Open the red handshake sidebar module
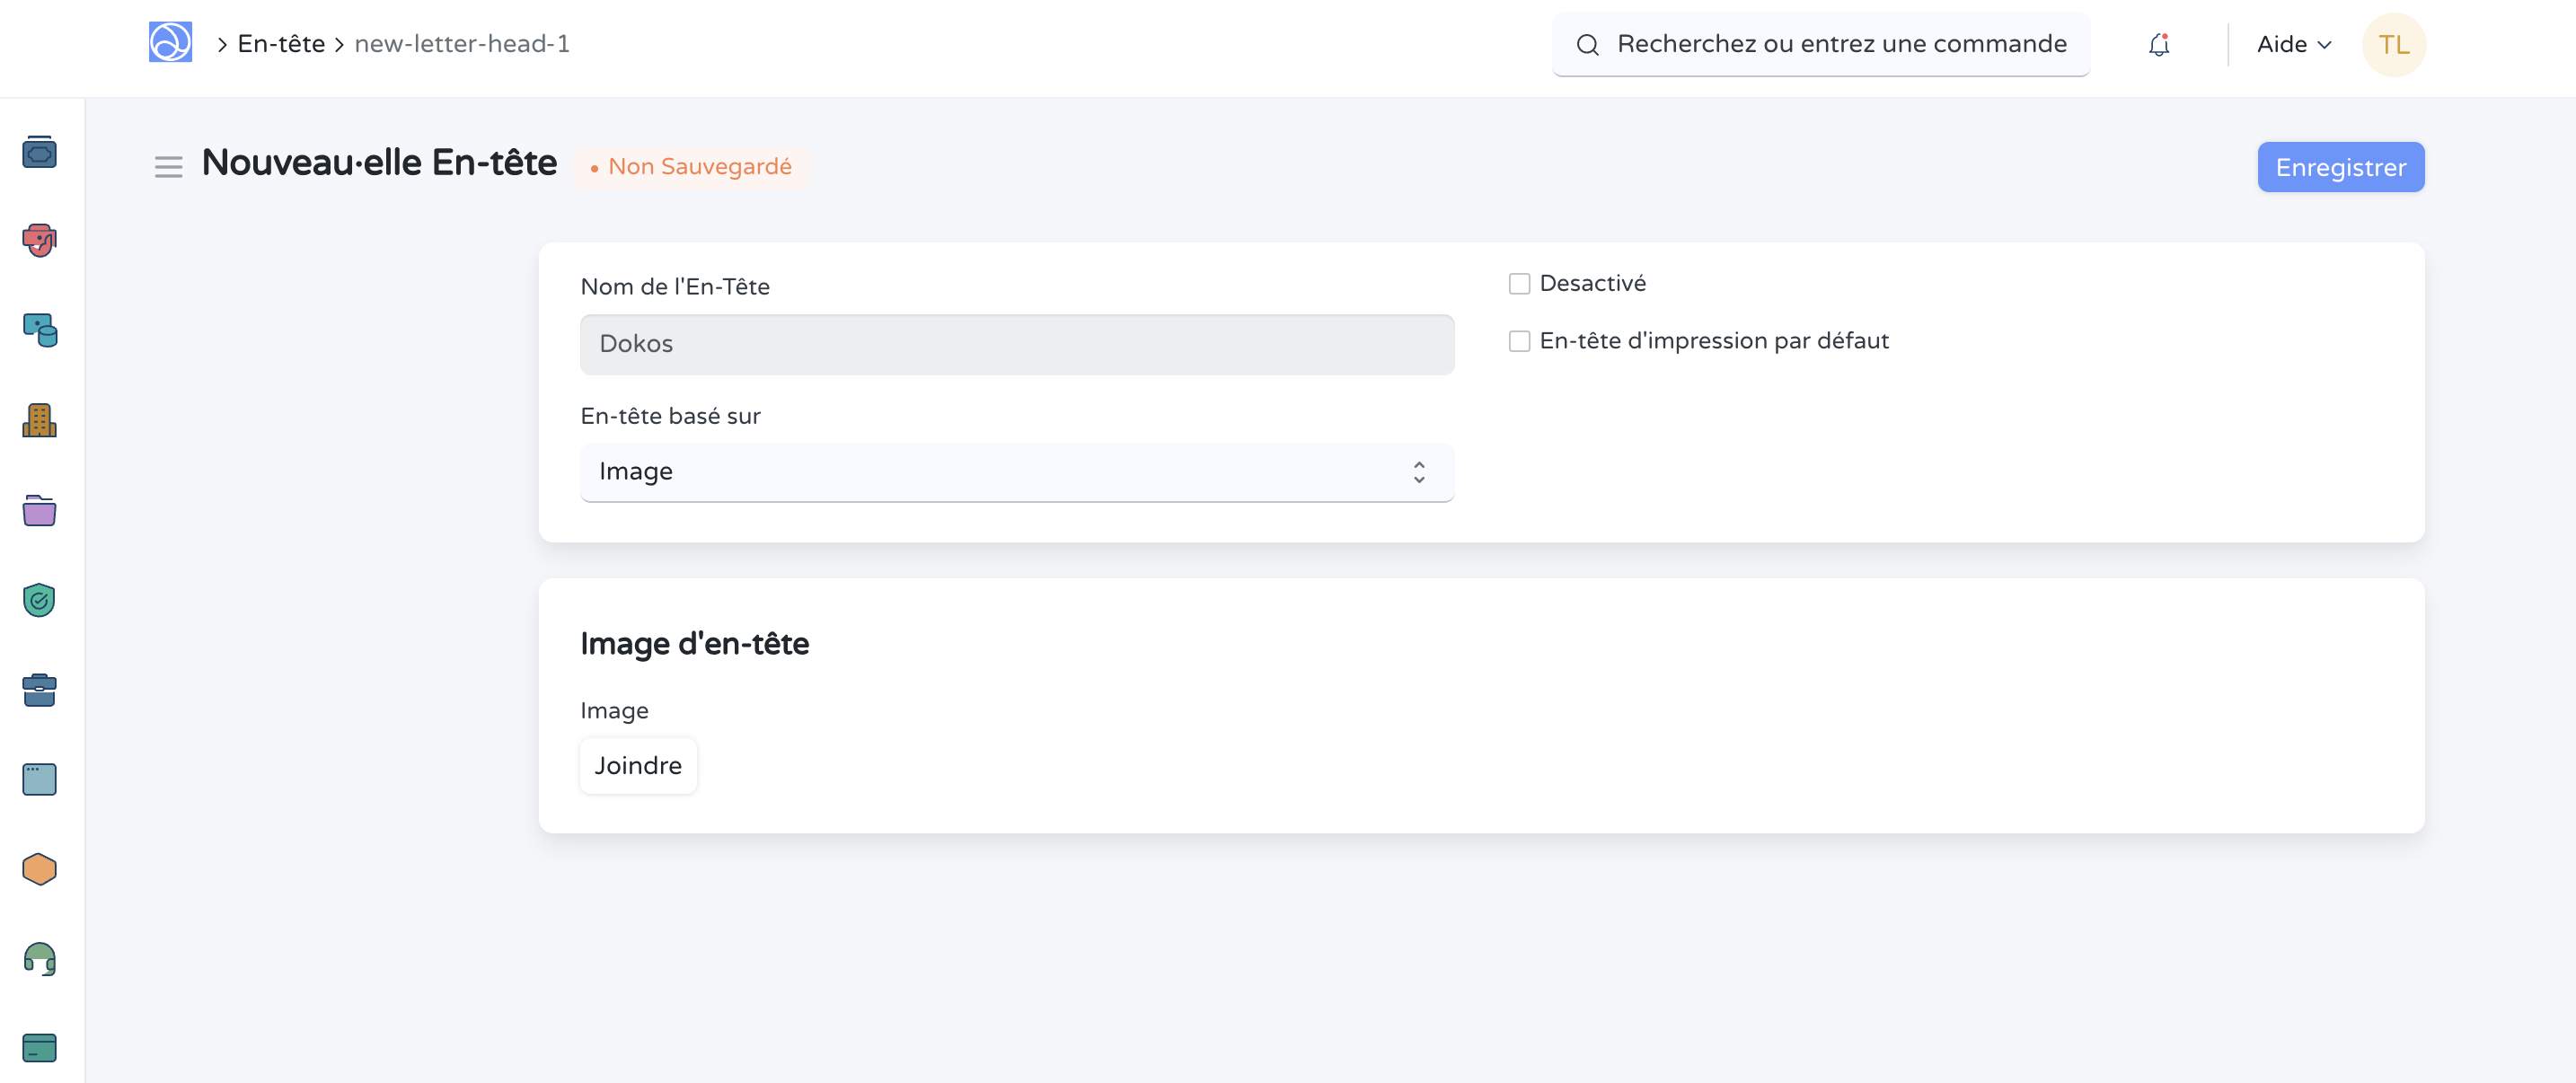The height and width of the screenshot is (1083, 2576). (x=39, y=240)
